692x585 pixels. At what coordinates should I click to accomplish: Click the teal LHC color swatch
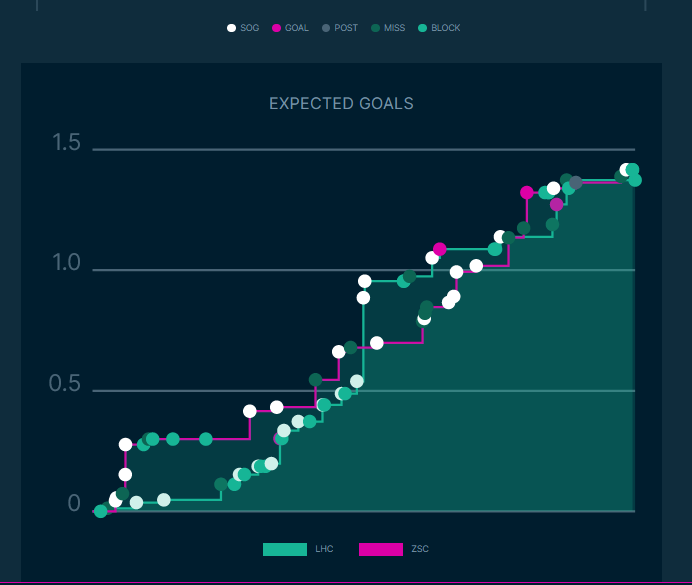pyautogui.click(x=284, y=549)
